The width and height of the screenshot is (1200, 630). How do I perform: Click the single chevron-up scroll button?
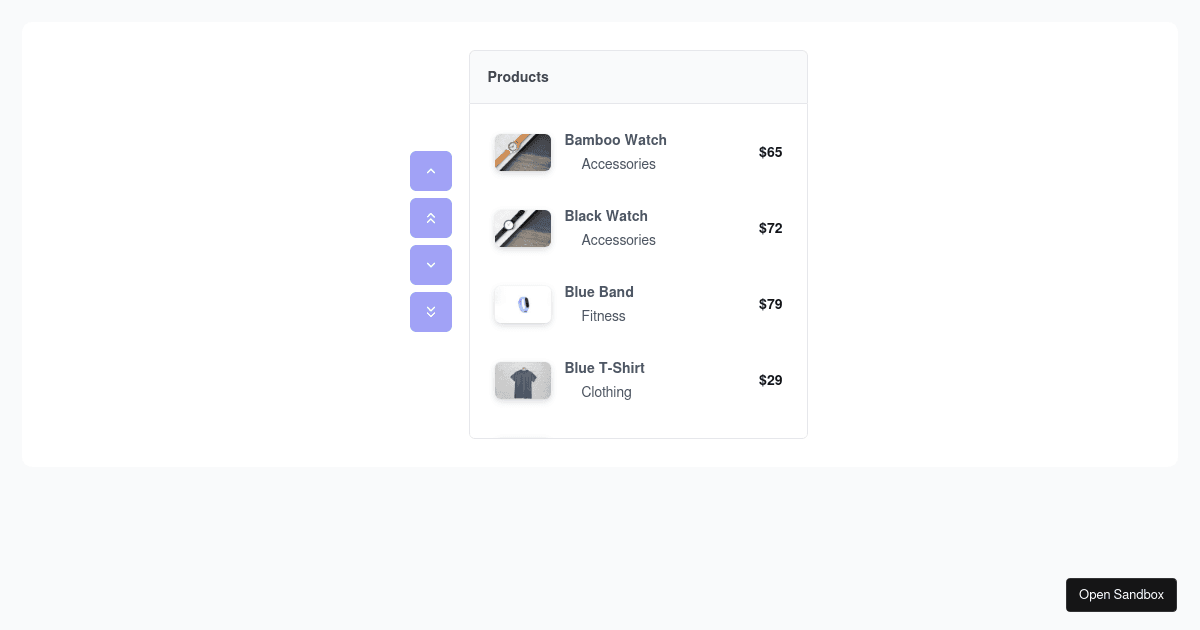[430, 171]
